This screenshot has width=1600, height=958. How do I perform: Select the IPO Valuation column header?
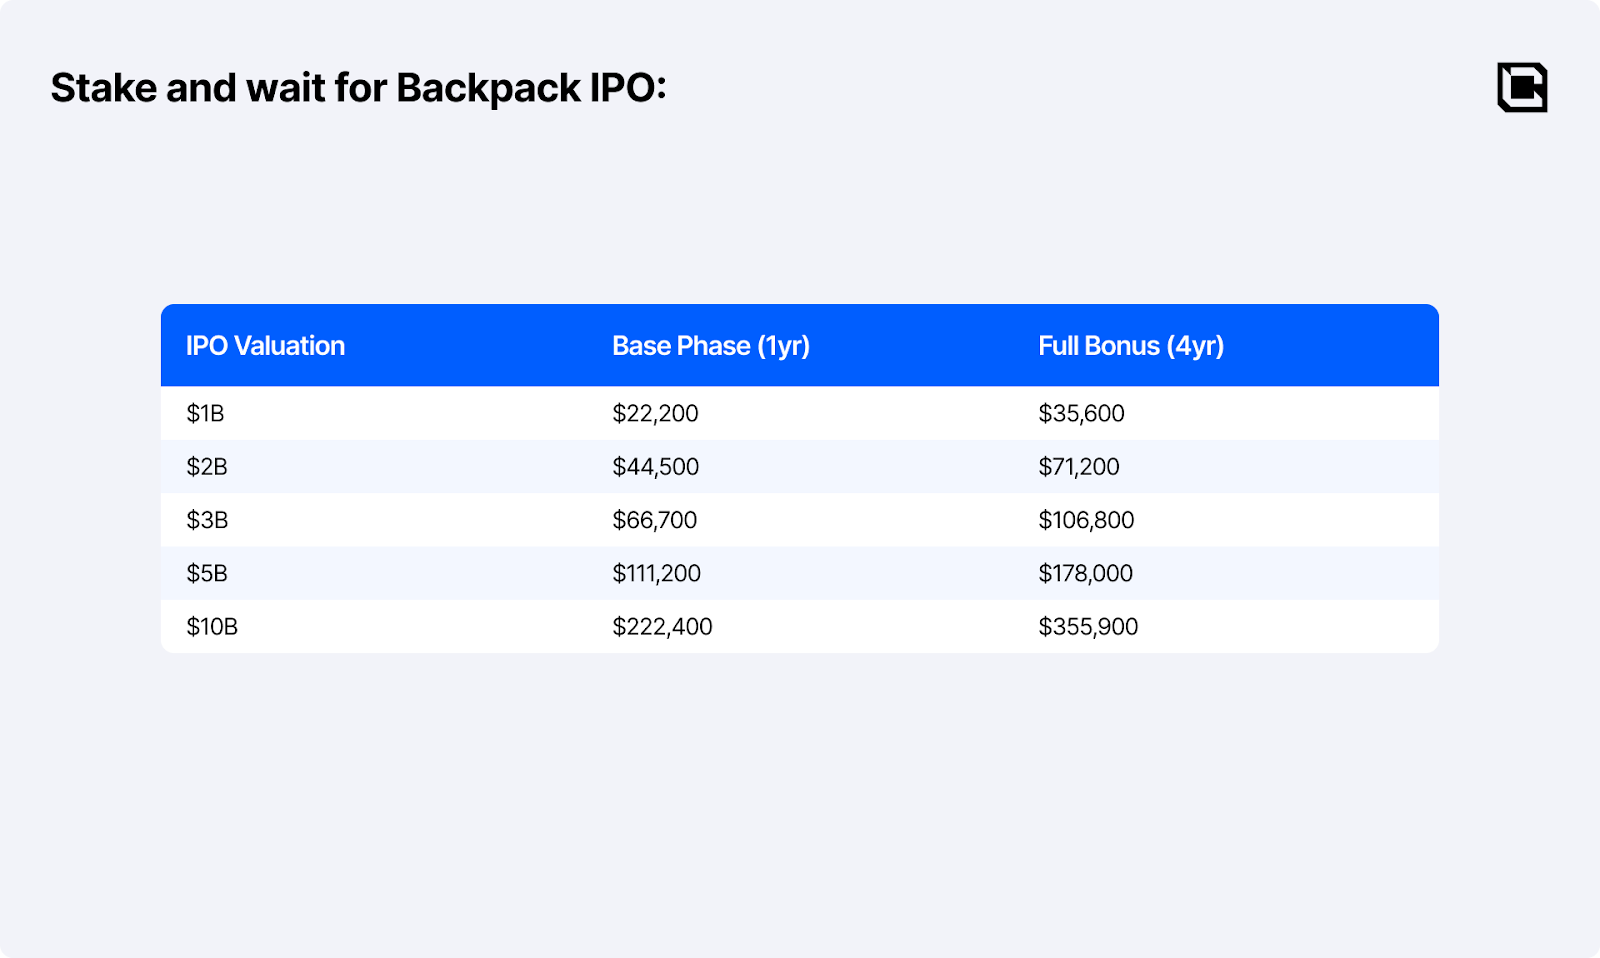(x=265, y=346)
